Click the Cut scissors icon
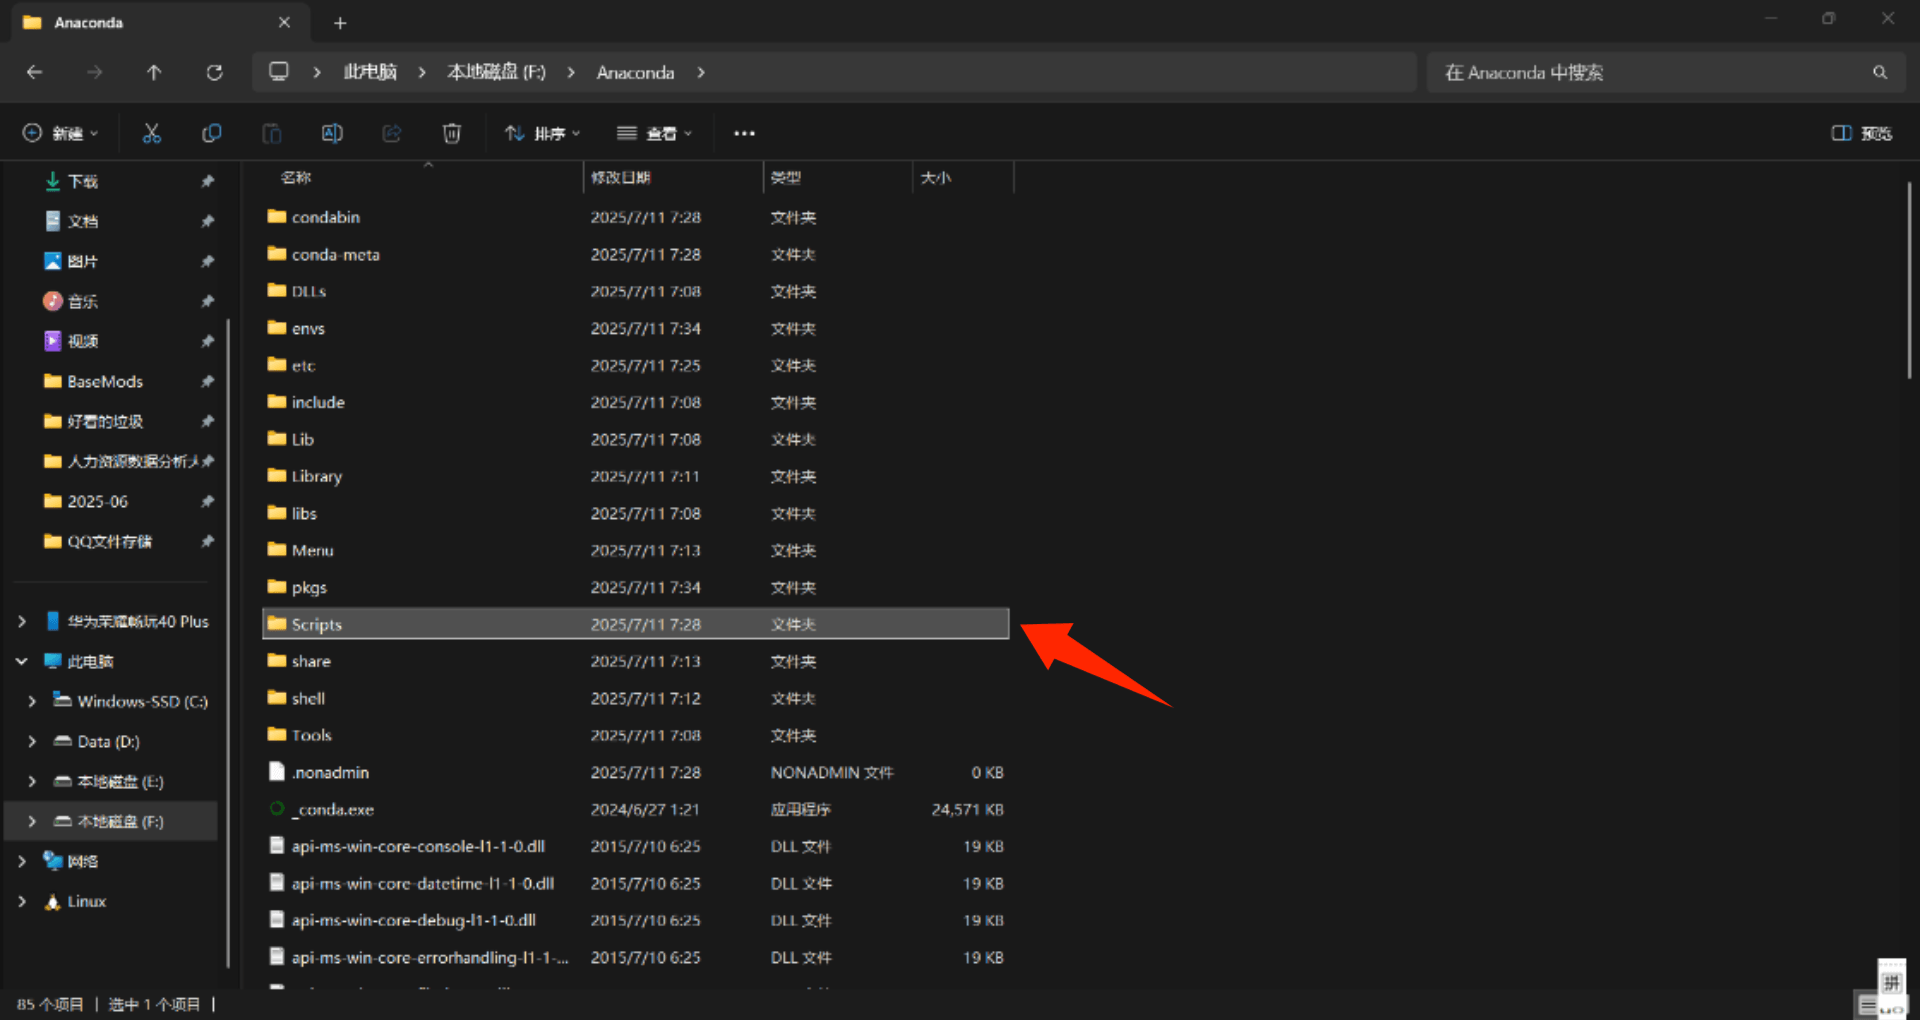 [x=152, y=133]
